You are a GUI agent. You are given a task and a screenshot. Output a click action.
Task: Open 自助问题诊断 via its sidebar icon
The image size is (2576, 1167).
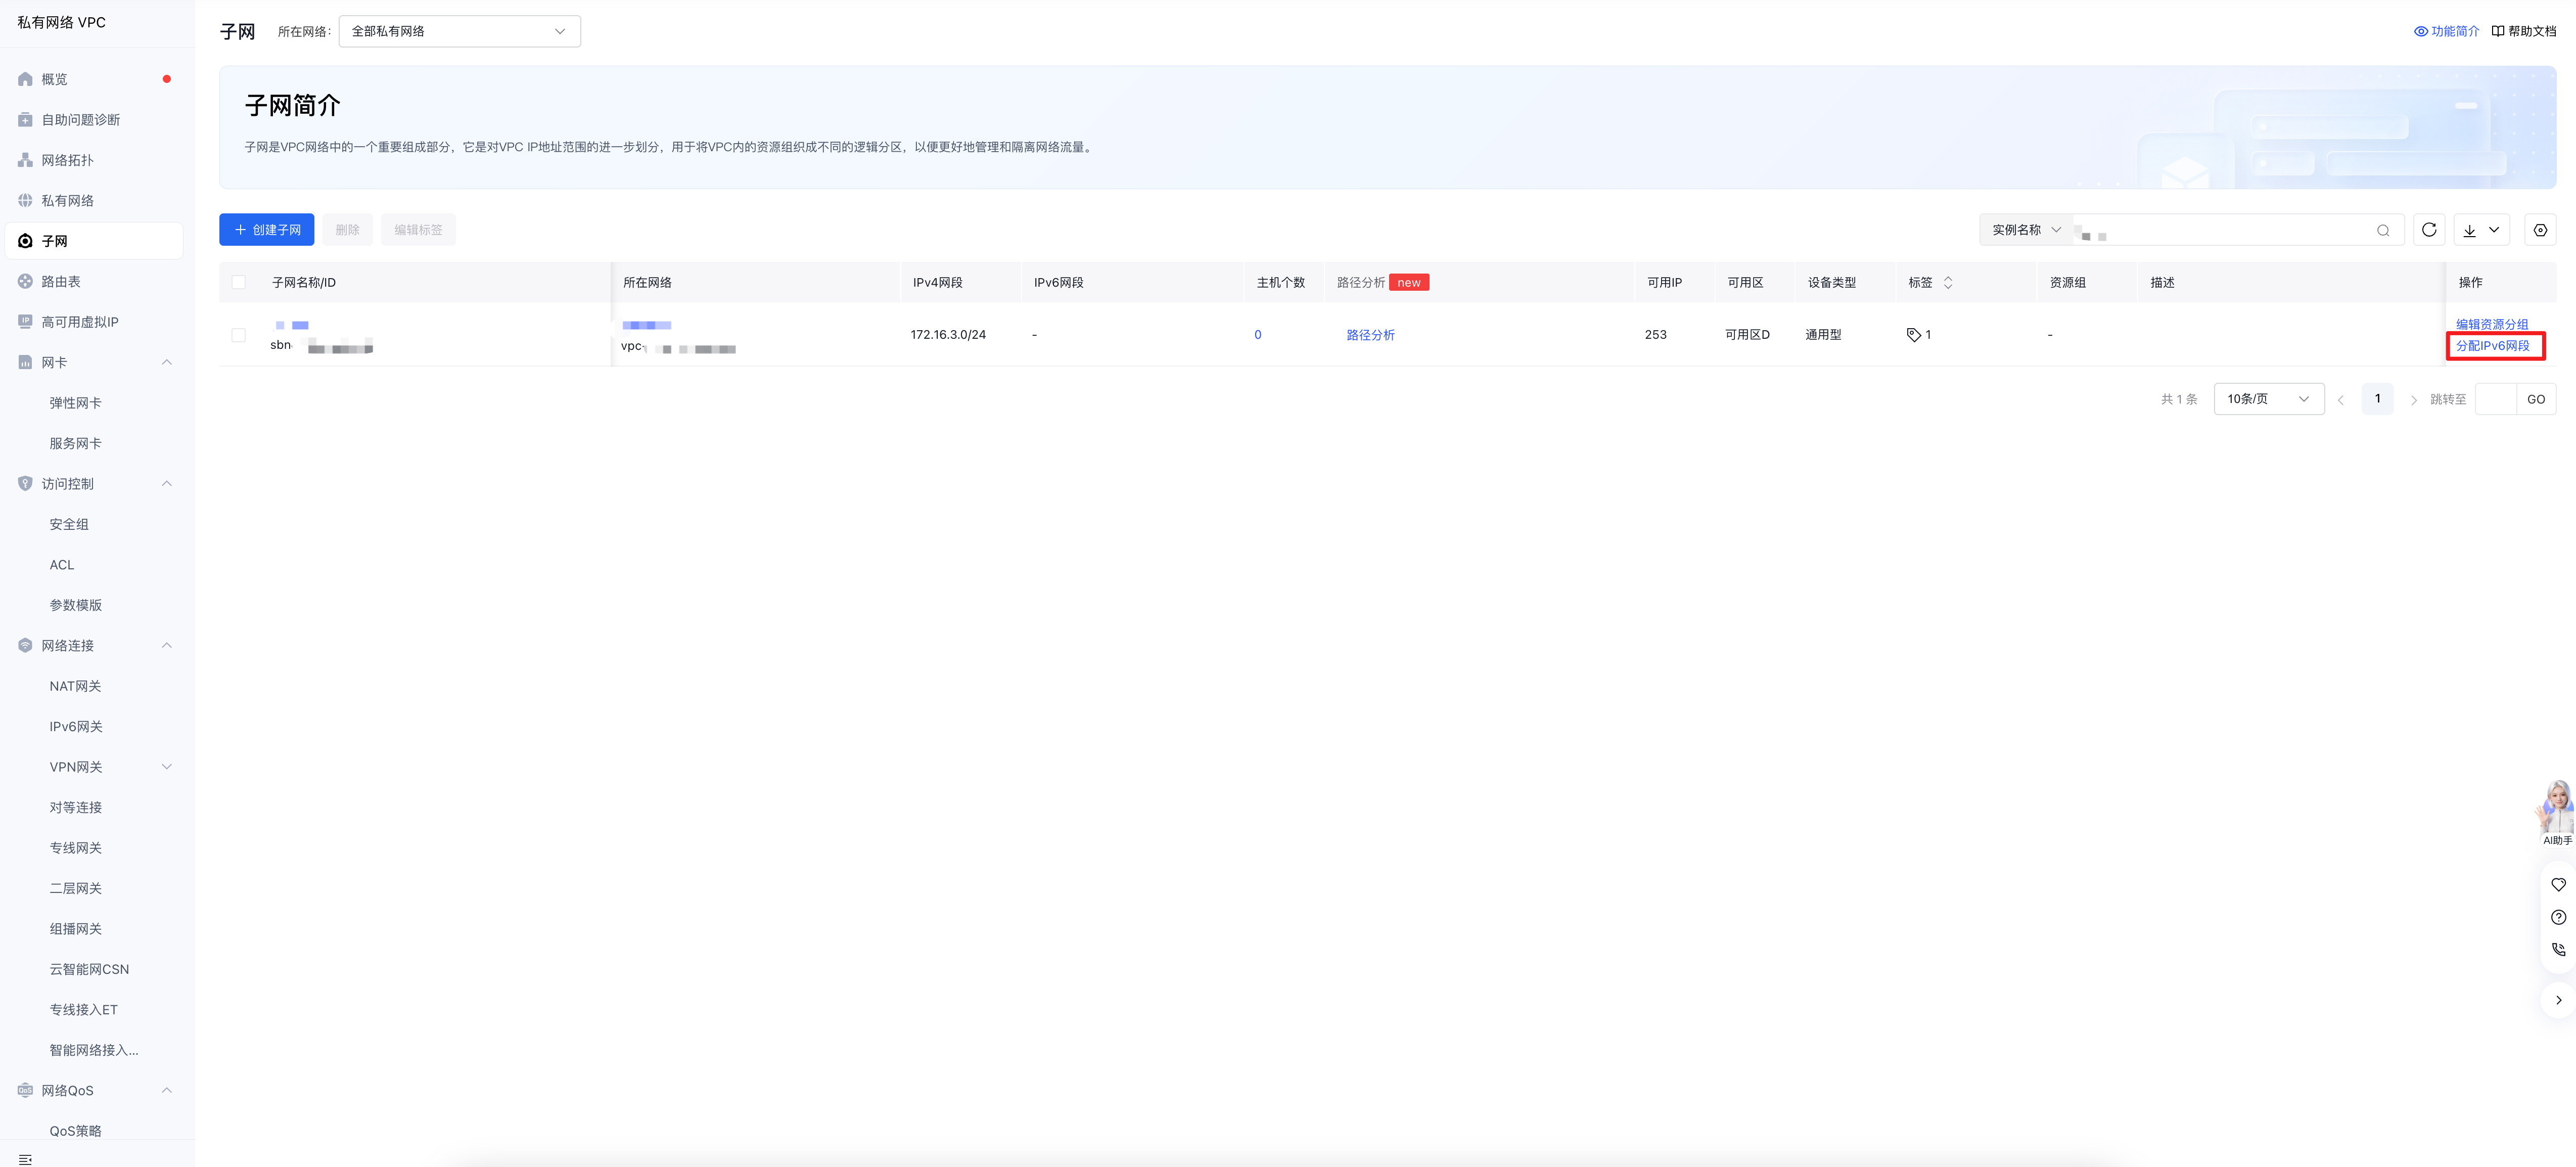tap(25, 120)
